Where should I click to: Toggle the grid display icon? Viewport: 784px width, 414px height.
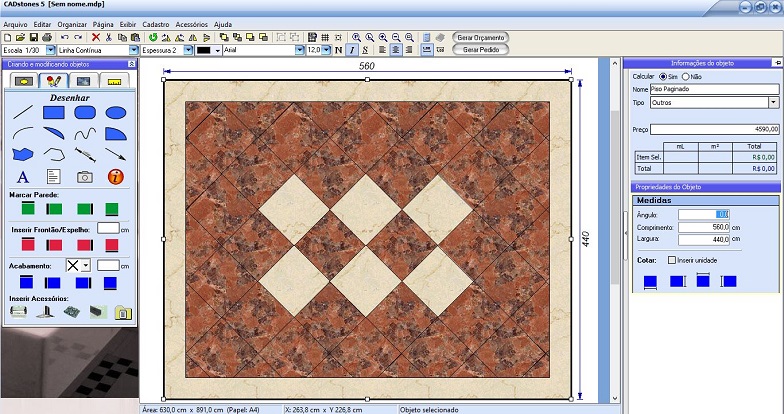tap(325, 38)
